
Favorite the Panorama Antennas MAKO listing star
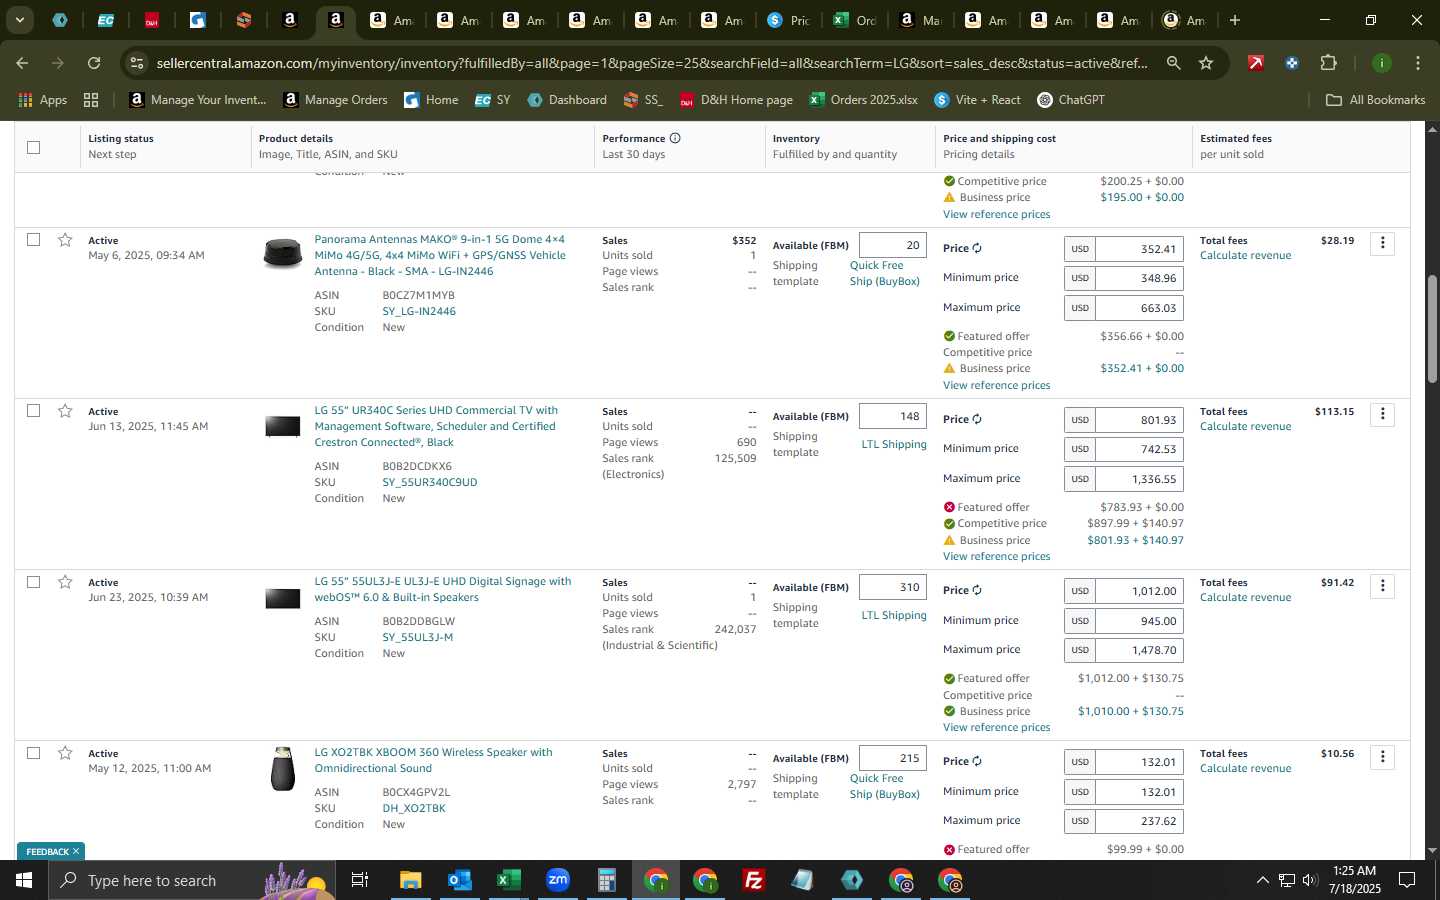(65, 240)
